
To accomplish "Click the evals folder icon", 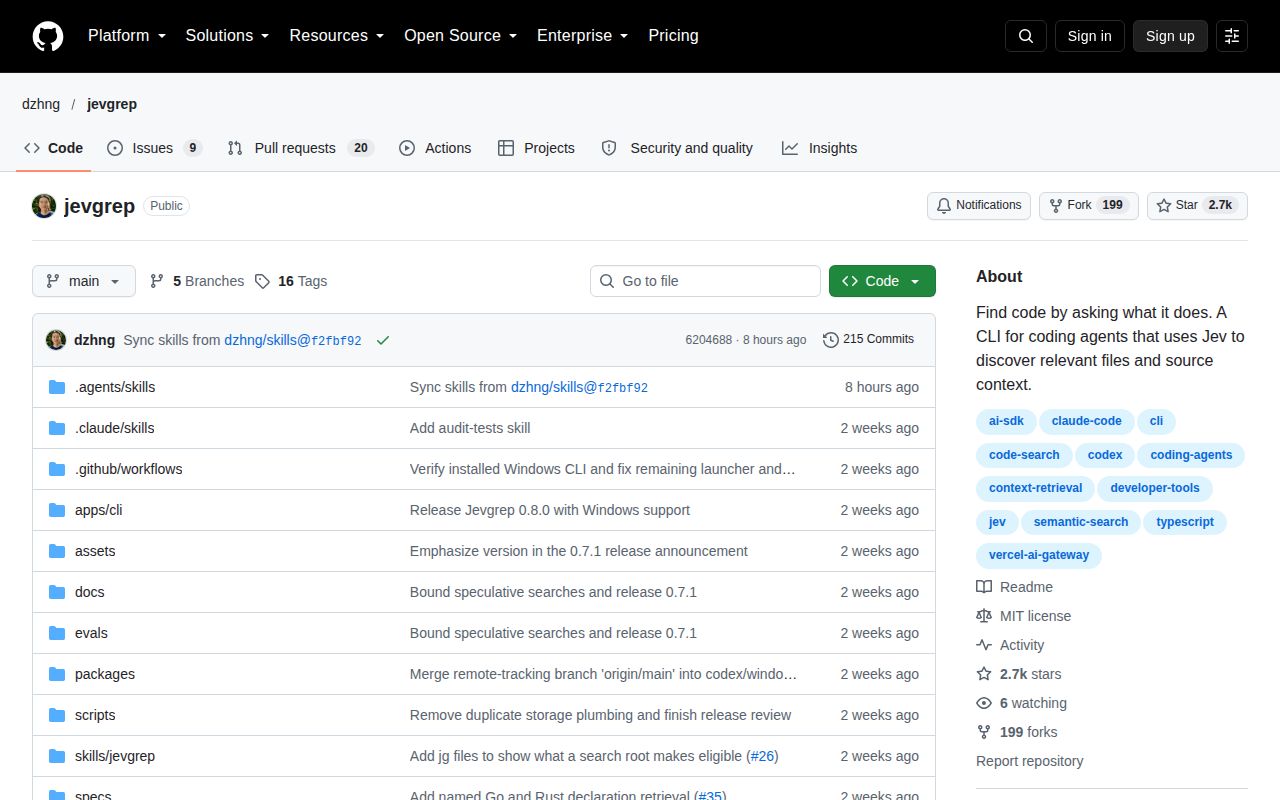I will point(57,633).
